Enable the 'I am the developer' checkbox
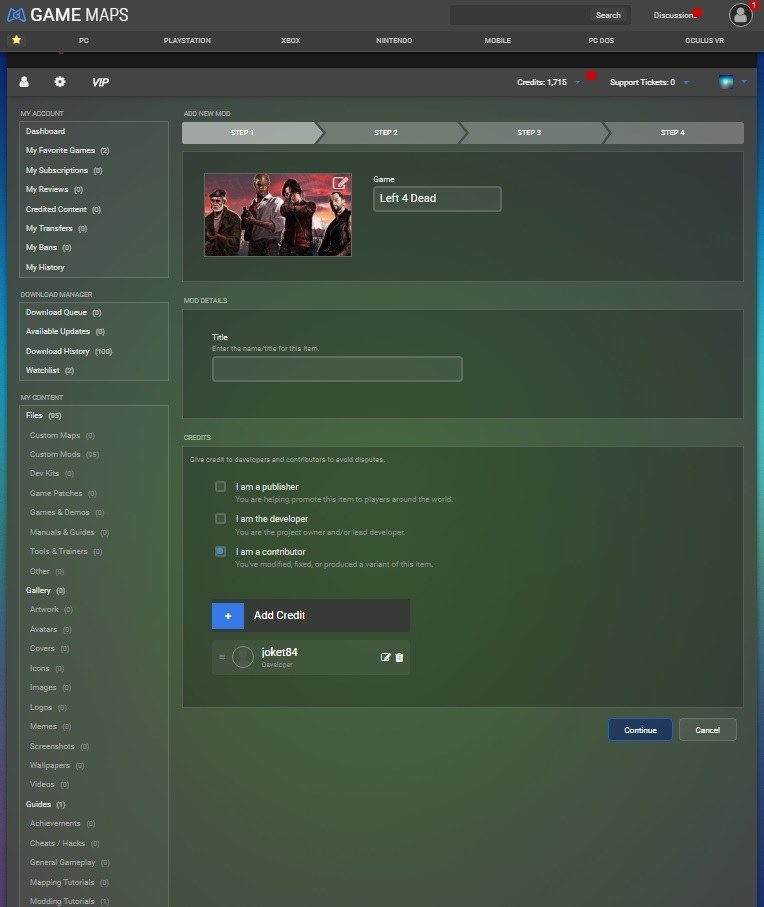Viewport: 764px width, 907px height. [220, 519]
